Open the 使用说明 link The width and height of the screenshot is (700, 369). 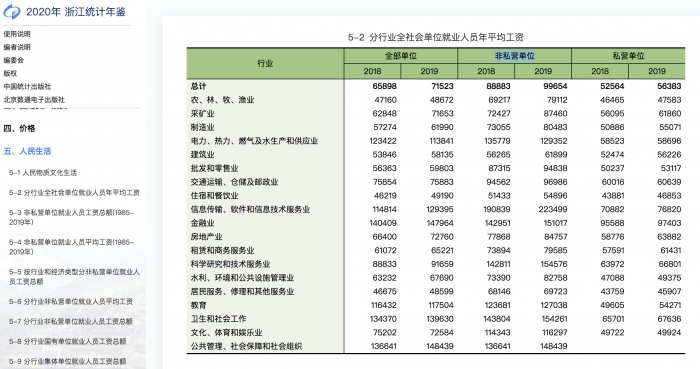pos(17,34)
